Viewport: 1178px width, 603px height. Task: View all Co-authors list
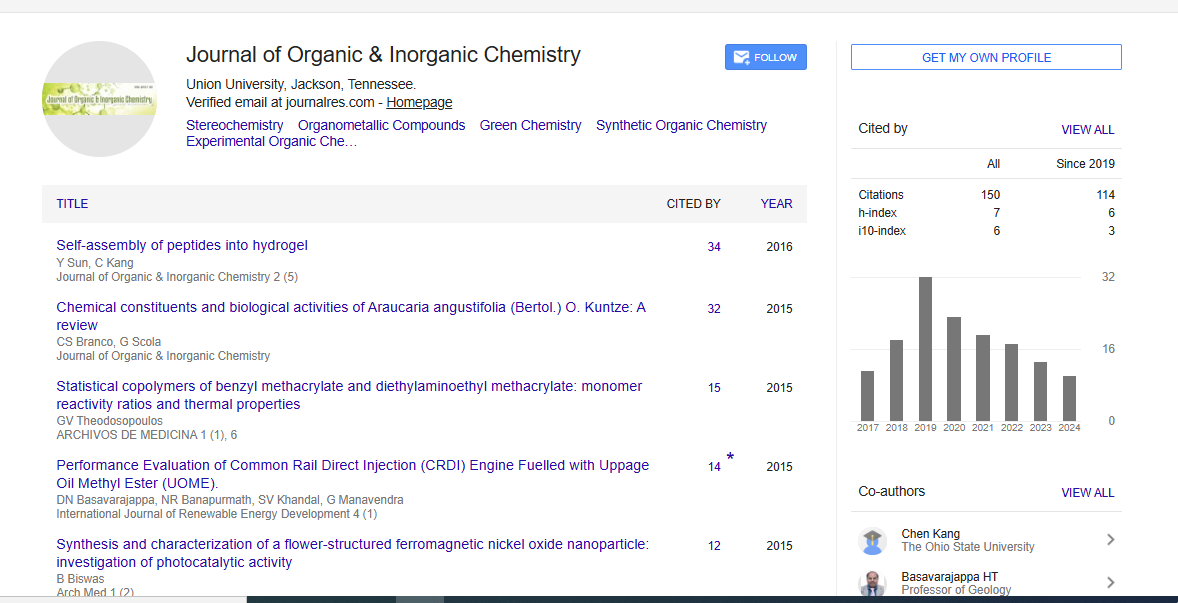coord(1087,493)
